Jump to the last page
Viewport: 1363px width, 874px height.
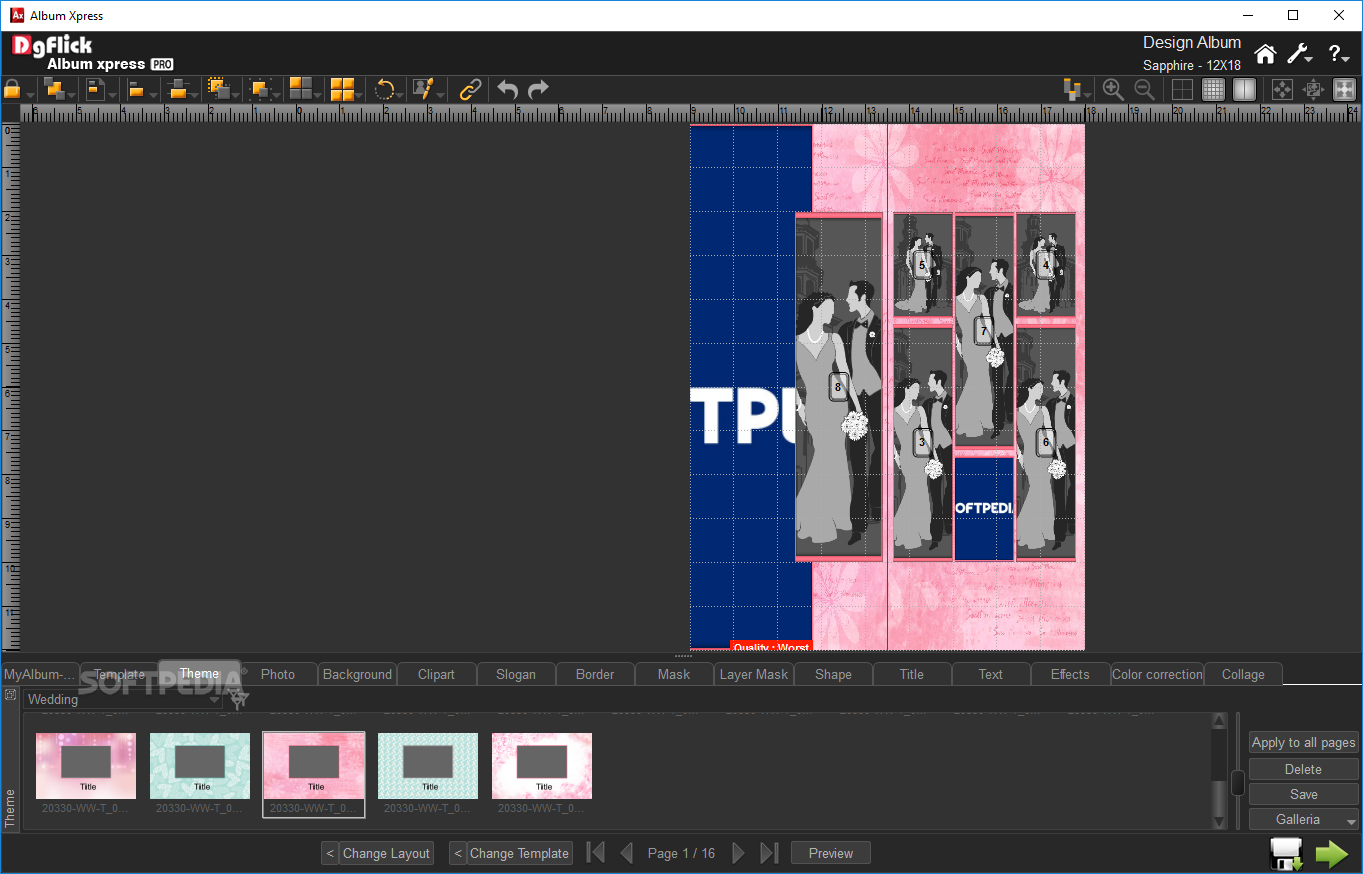pyautogui.click(x=769, y=853)
